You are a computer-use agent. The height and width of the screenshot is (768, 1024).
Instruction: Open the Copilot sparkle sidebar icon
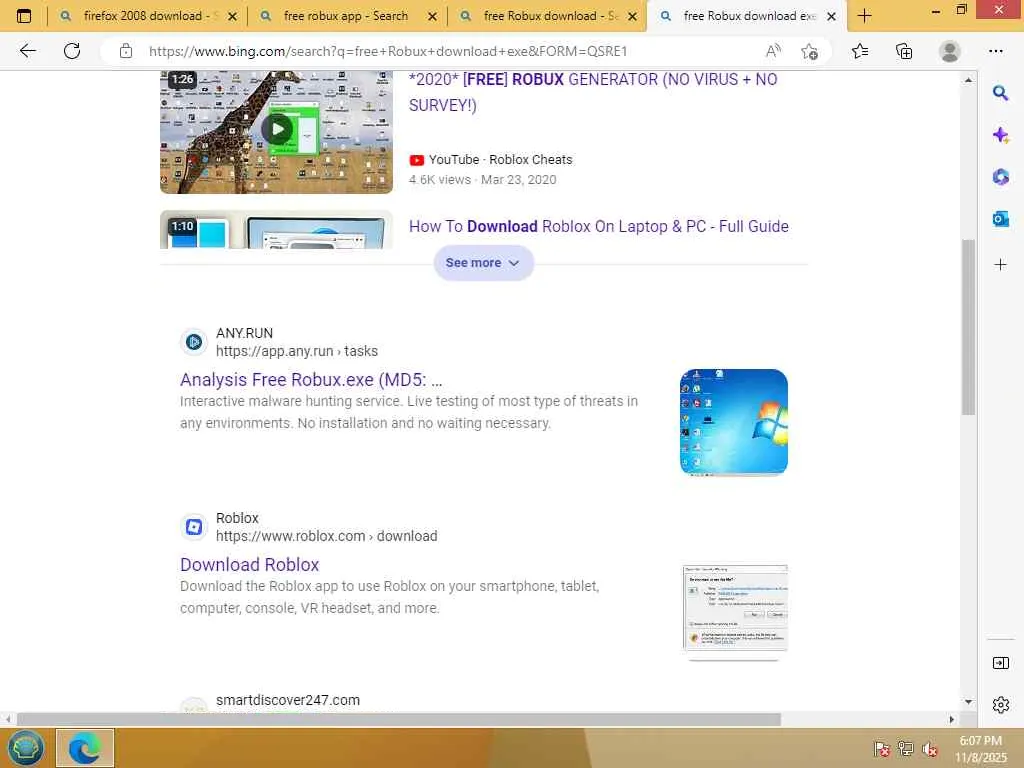(x=1000, y=135)
